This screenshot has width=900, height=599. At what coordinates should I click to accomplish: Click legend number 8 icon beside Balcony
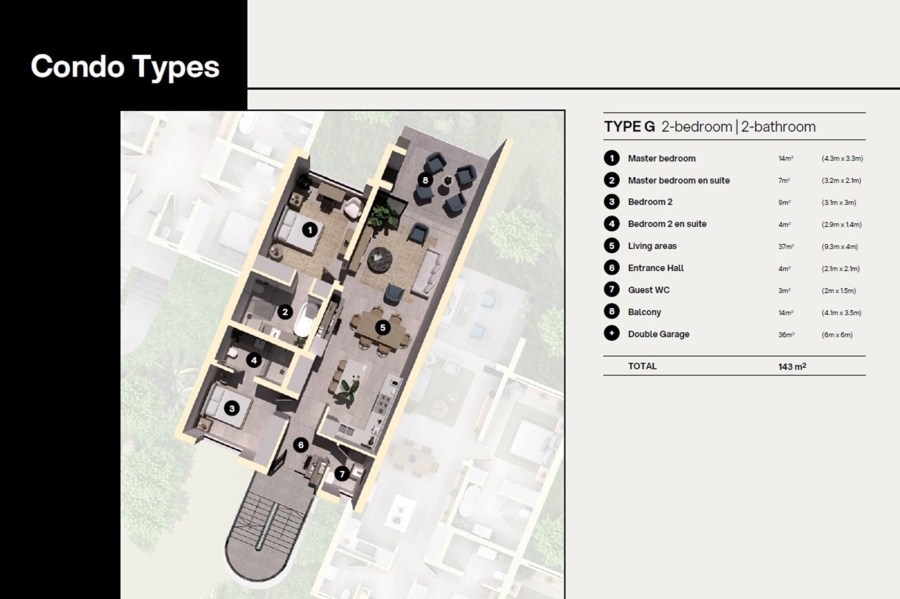click(x=612, y=312)
